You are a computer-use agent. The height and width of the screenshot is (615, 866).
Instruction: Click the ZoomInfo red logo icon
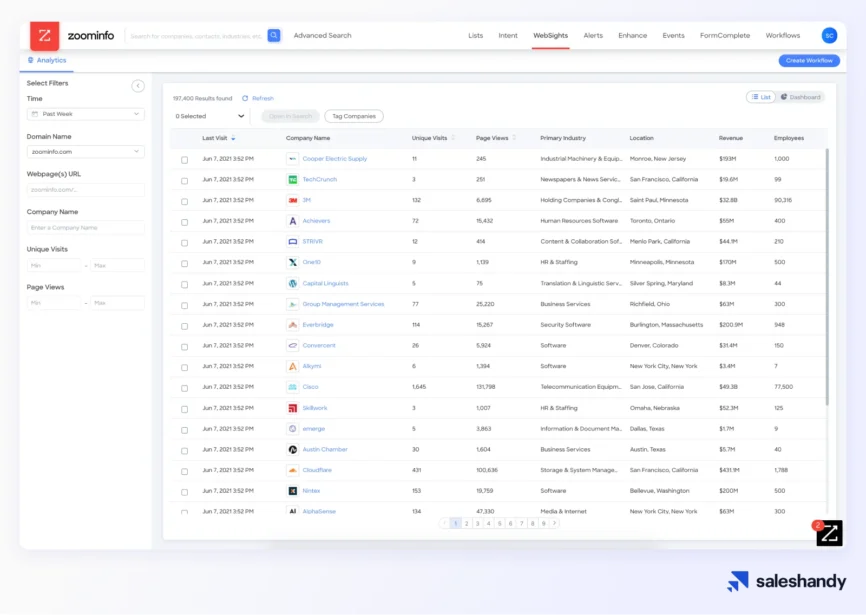tap(45, 36)
